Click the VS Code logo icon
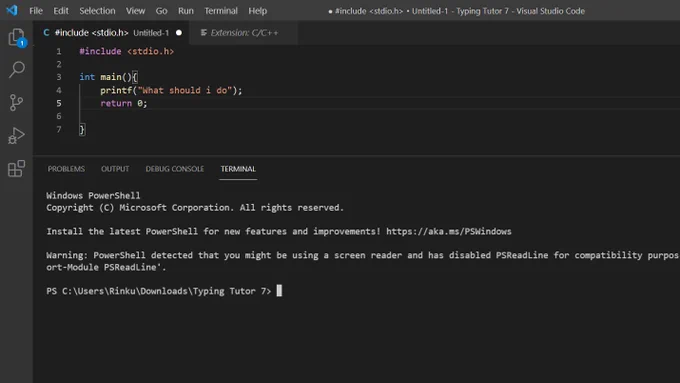Viewport: 680px width, 383px height. (x=12, y=10)
